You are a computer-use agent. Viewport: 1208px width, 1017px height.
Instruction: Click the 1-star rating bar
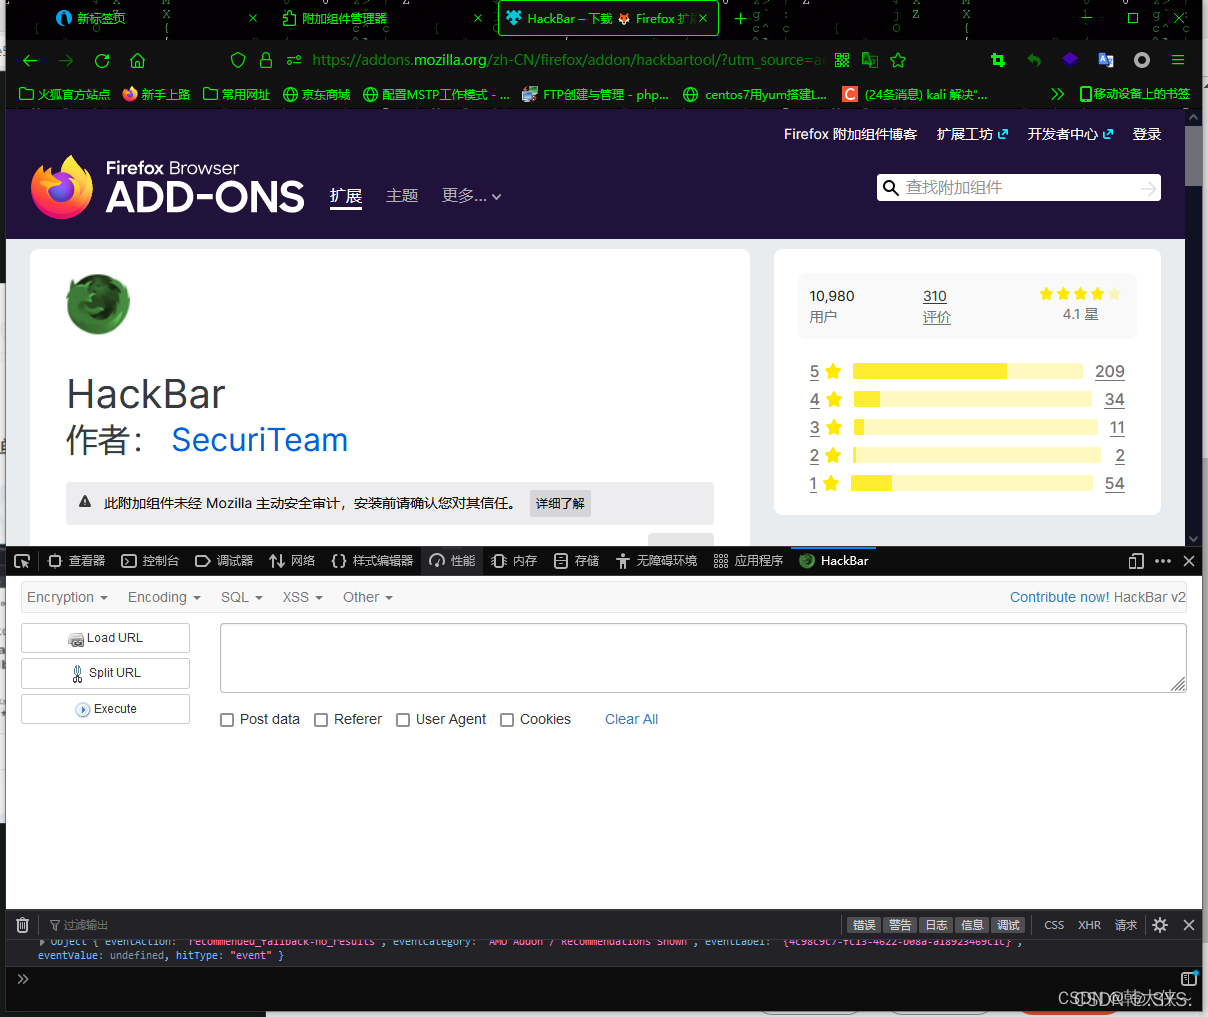click(971, 483)
